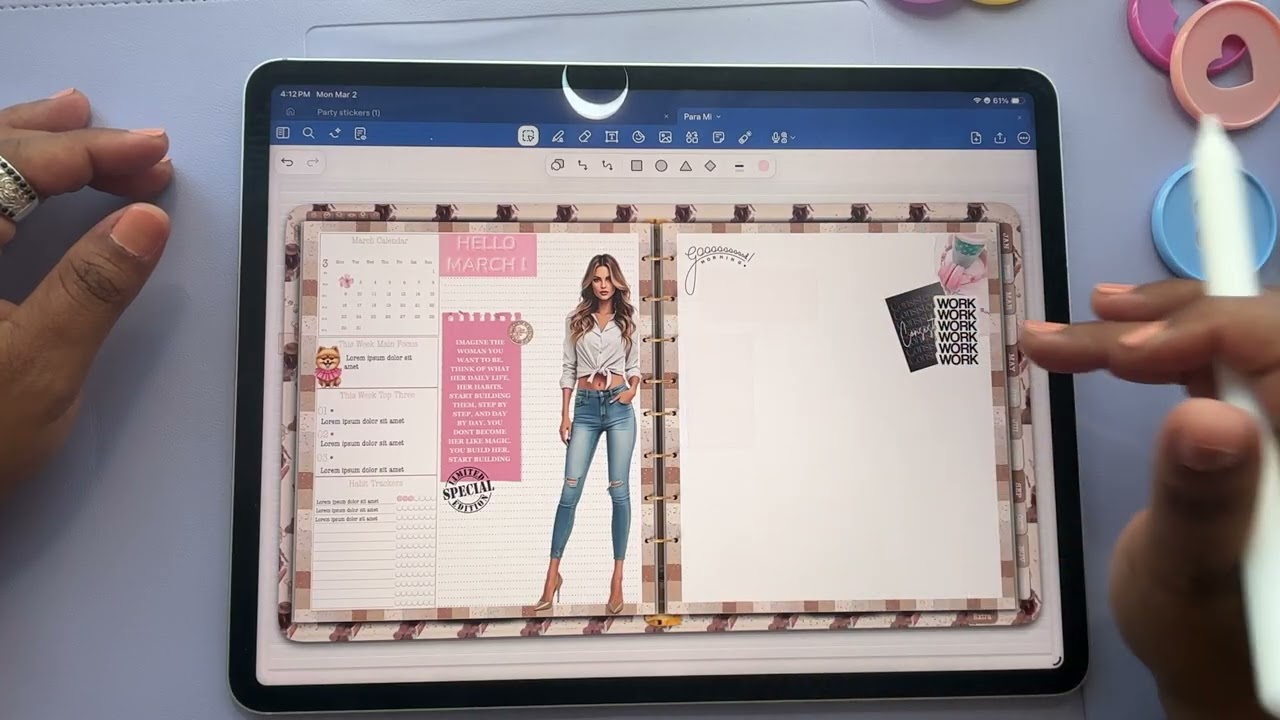Screen dimensions: 1280x720
Task: Tap the Habit Trackers heading
Action: (376, 483)
